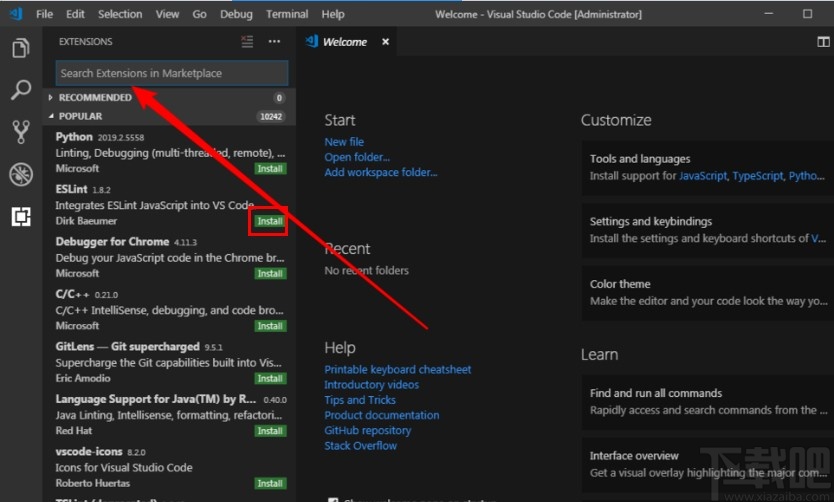
Task: Clear extensions input with filter icon
Action: click(x=247, y=41)
